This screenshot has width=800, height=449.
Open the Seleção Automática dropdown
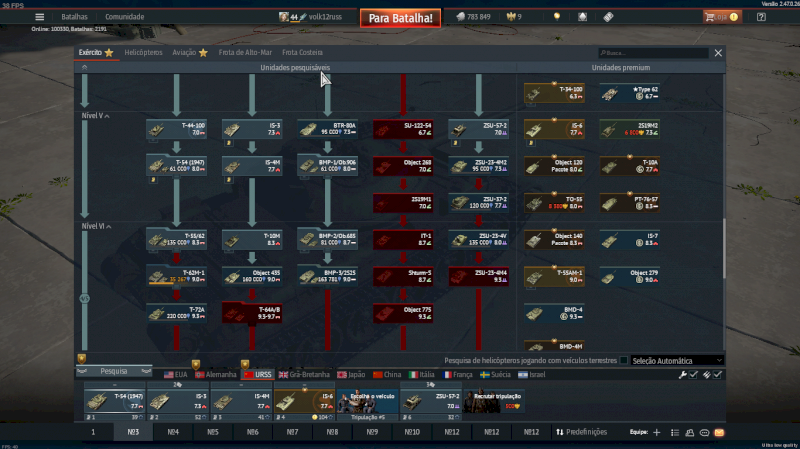(x=677, y=360)
